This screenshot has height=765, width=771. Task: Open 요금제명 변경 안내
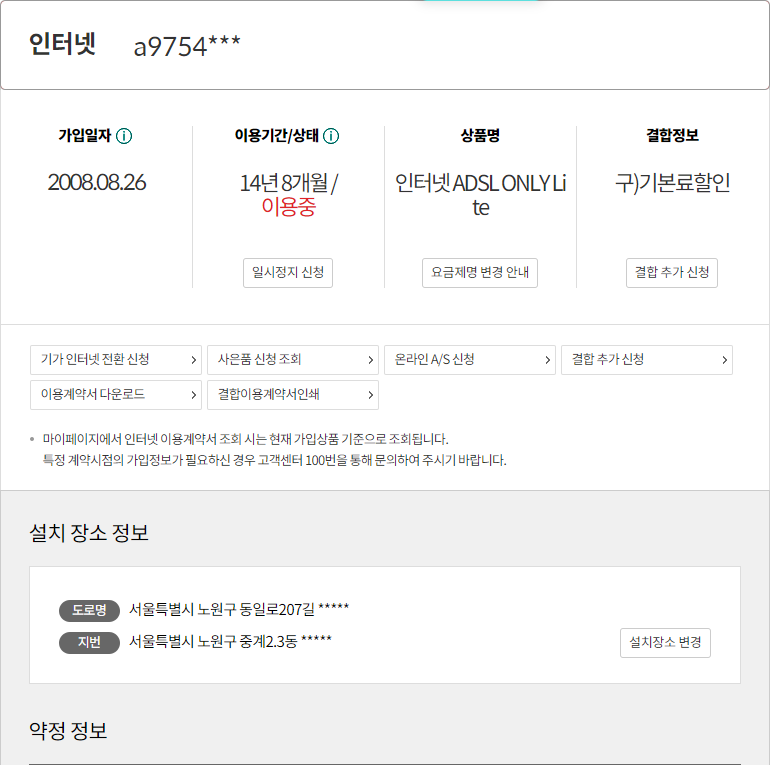click(x=480, y=273)
